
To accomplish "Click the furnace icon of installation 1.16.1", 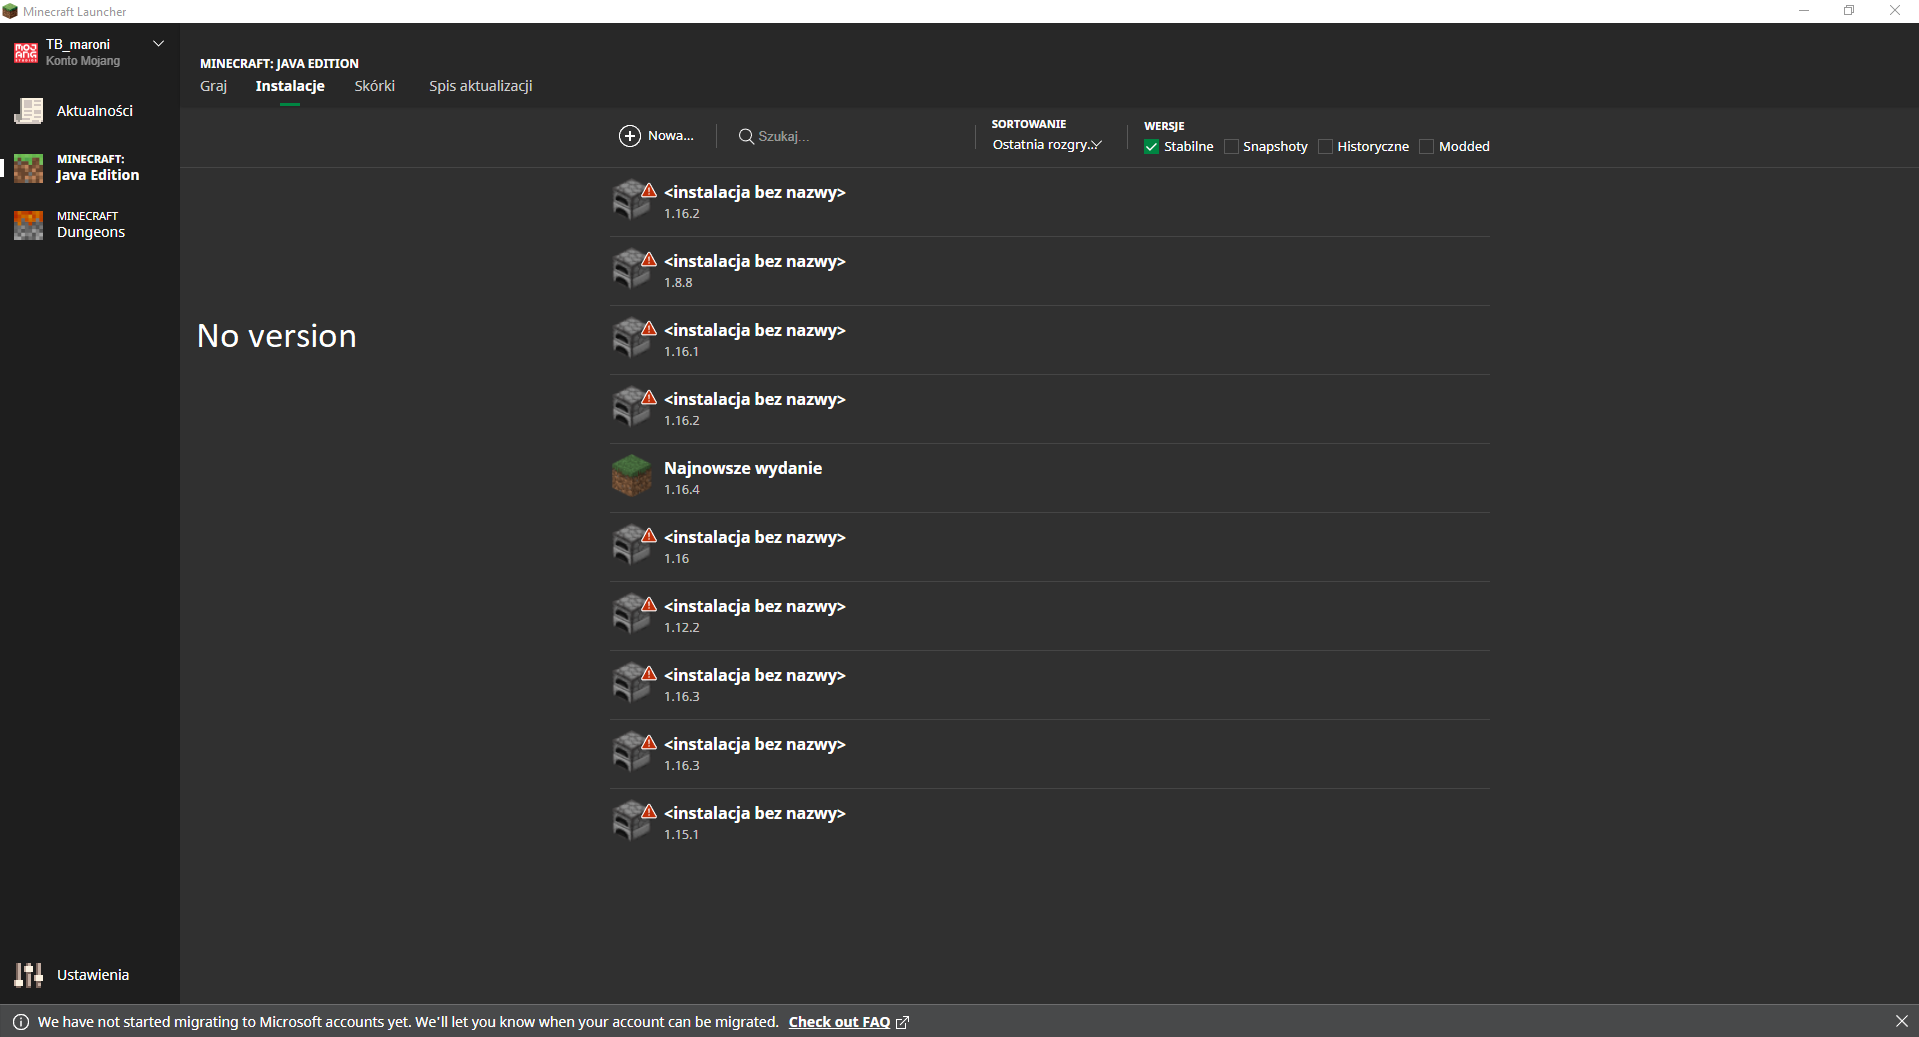I will tap(631, 338).
